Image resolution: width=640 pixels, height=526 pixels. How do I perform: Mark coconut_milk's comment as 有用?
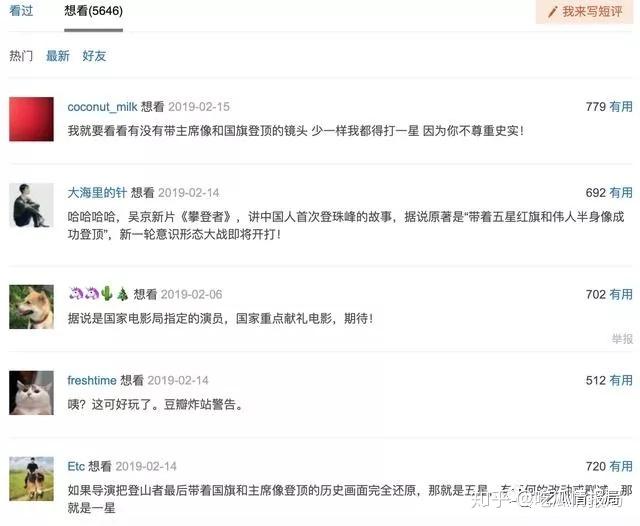(x=621, y=107)
